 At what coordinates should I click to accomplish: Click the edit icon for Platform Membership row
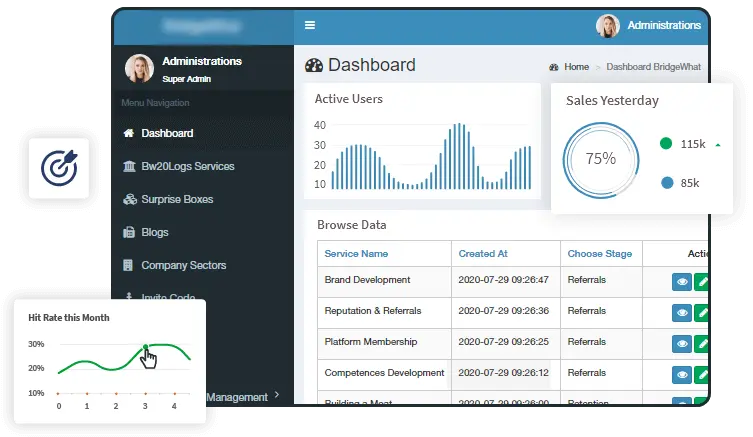[x=702, y=344]
